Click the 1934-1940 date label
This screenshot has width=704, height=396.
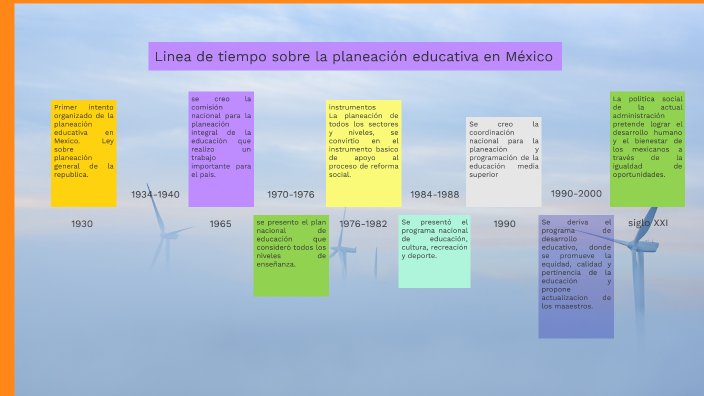coord(155,194)
